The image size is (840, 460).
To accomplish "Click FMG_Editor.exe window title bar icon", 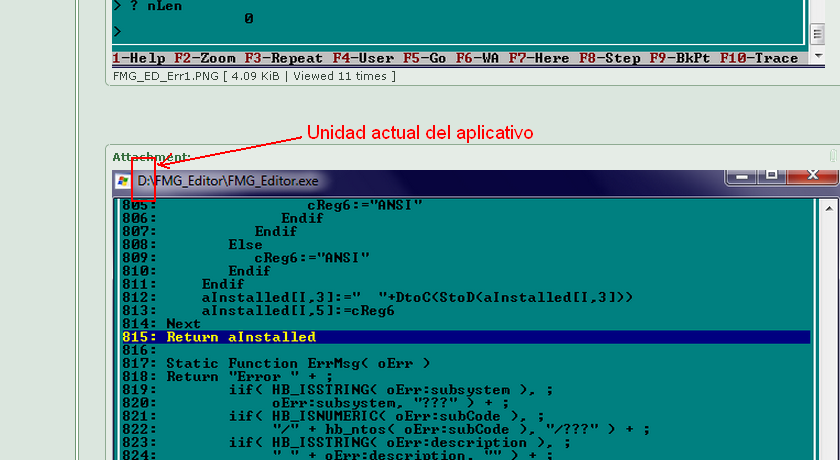I will [123, 181].
